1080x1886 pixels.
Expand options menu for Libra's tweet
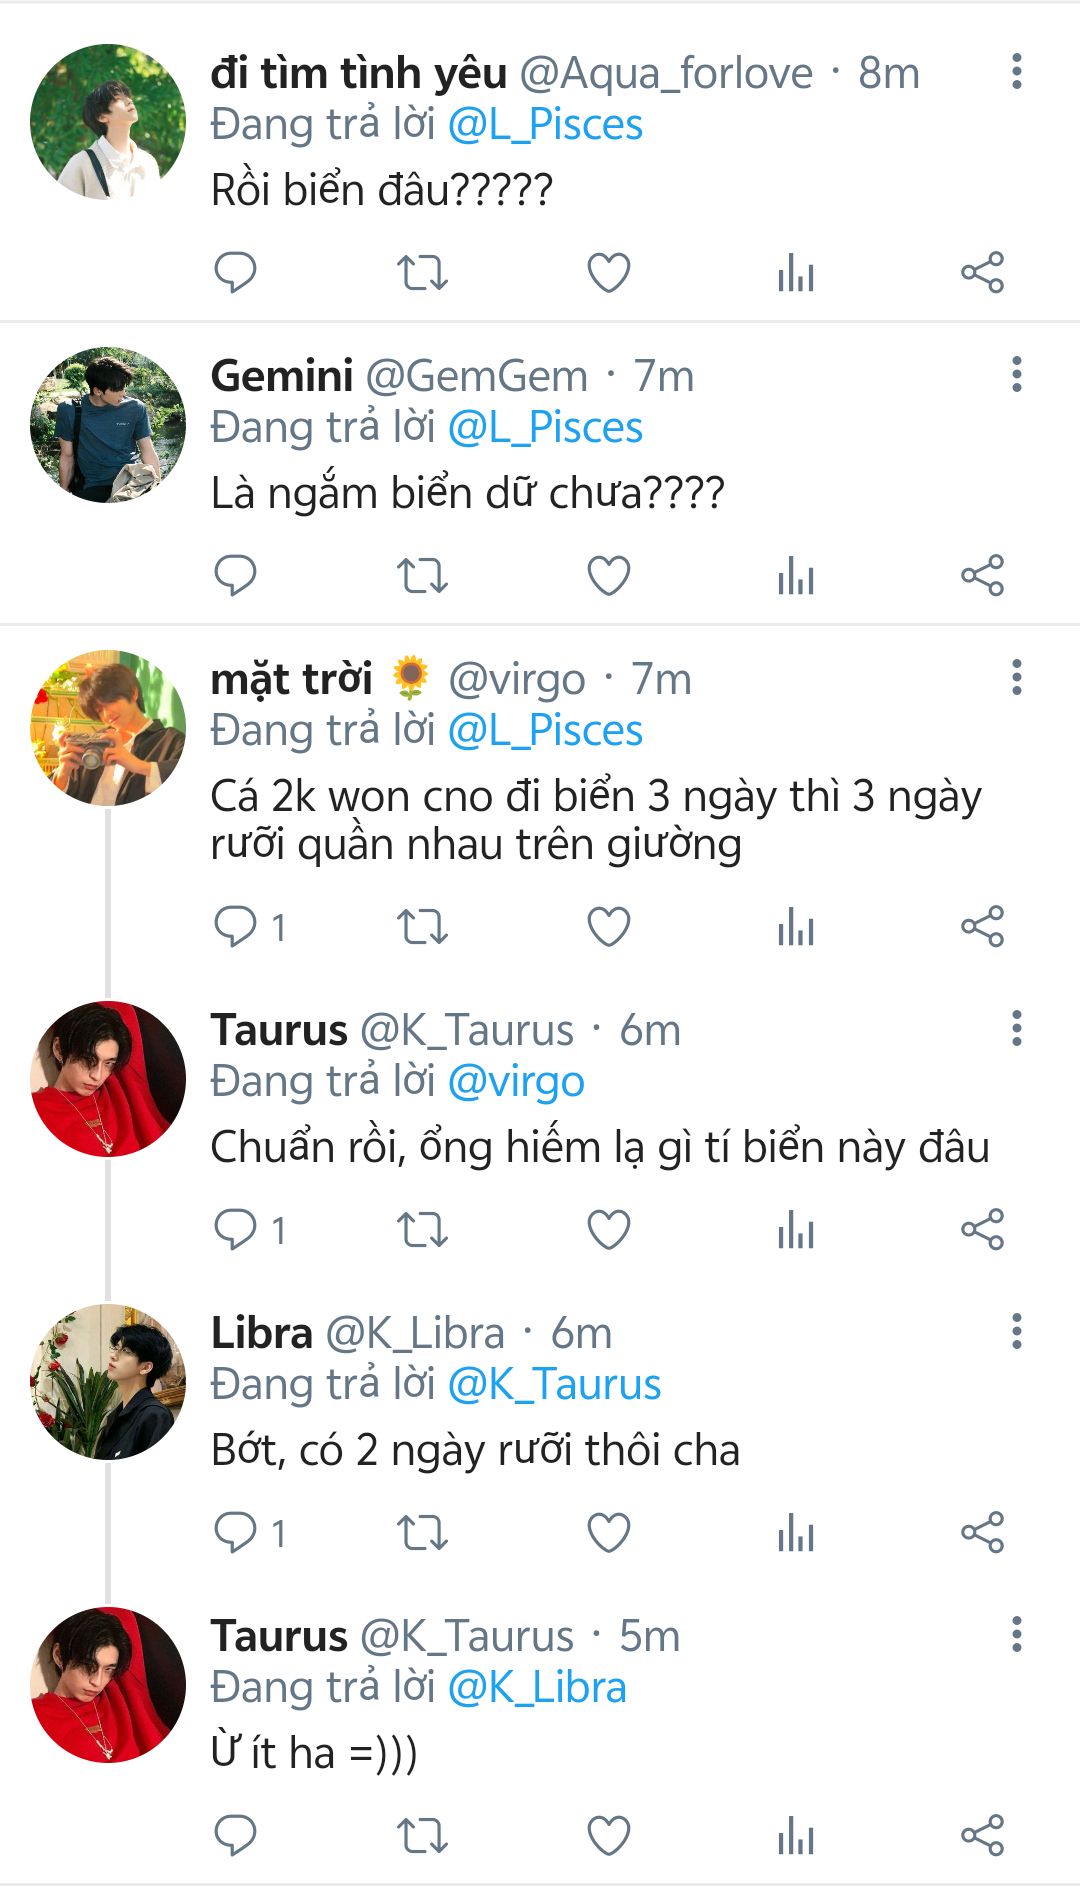pos(1016,1332)
